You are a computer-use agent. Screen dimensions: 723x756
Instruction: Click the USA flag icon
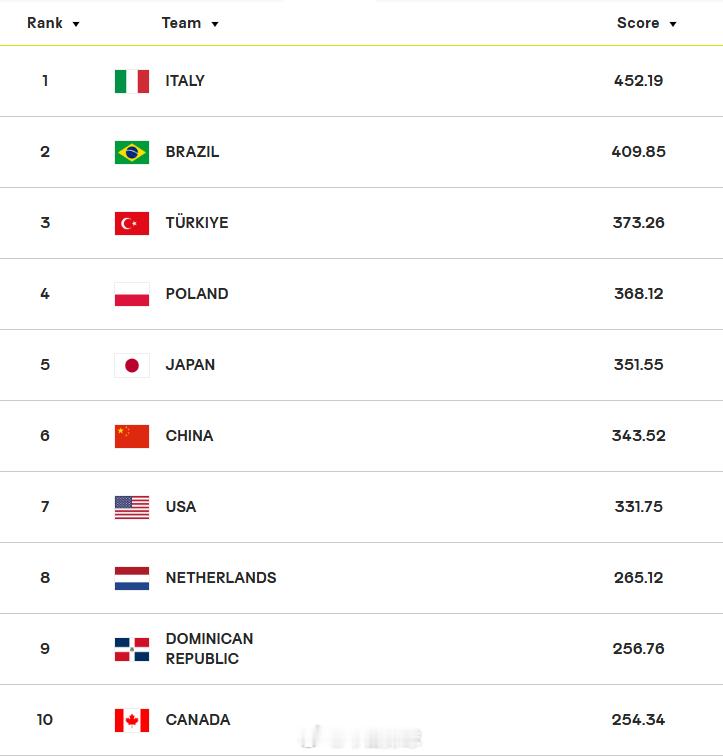pyautogui.click(x=132, y=507)
